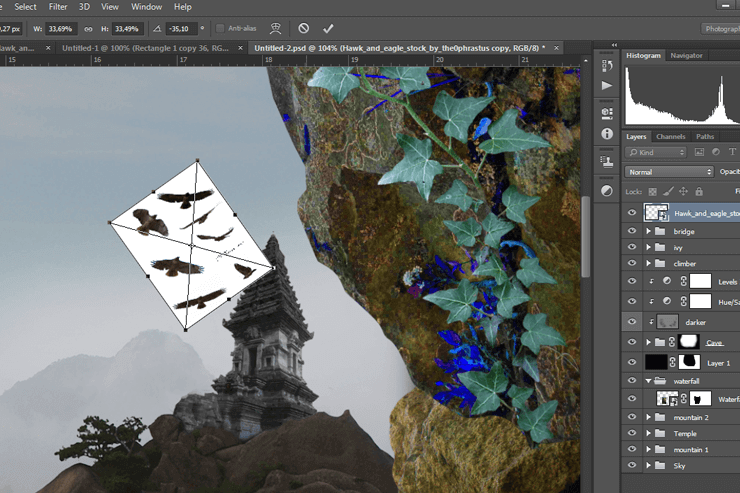The image size is (740, 493).
Task: Enable the Anti-alias checkbox
Action: point(218,29)
